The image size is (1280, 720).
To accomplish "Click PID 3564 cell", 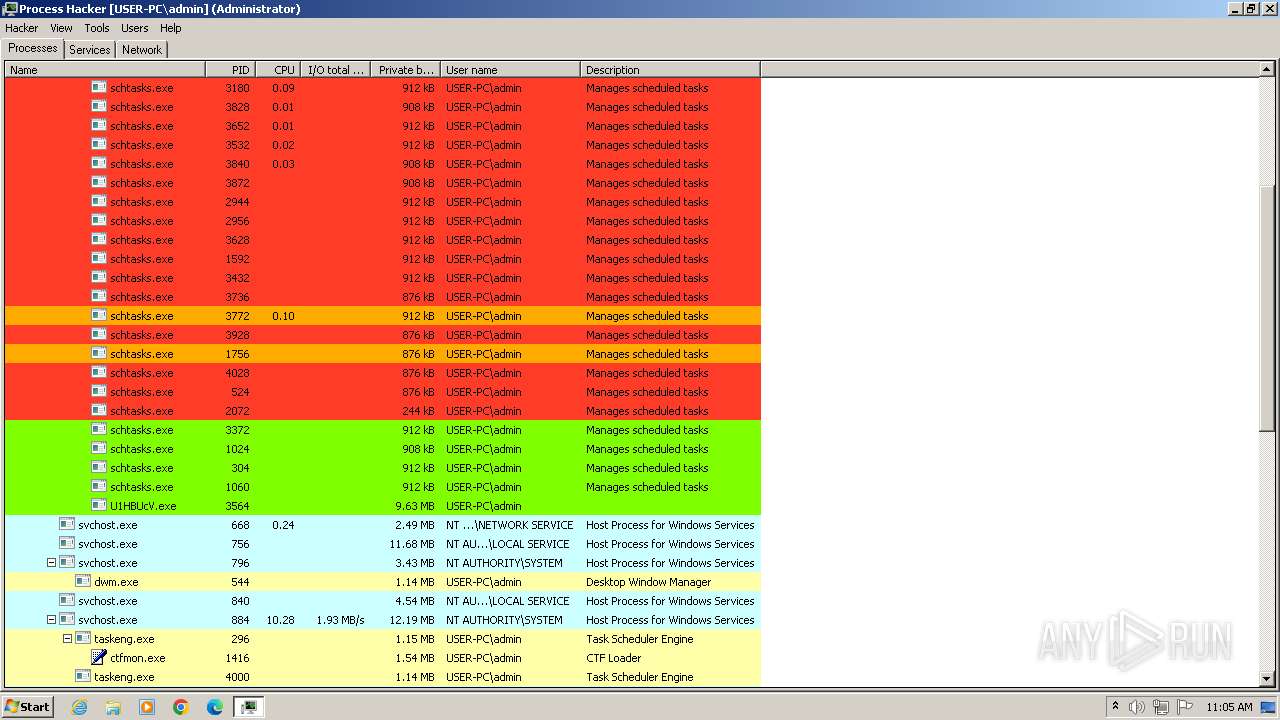I will 237,506.
